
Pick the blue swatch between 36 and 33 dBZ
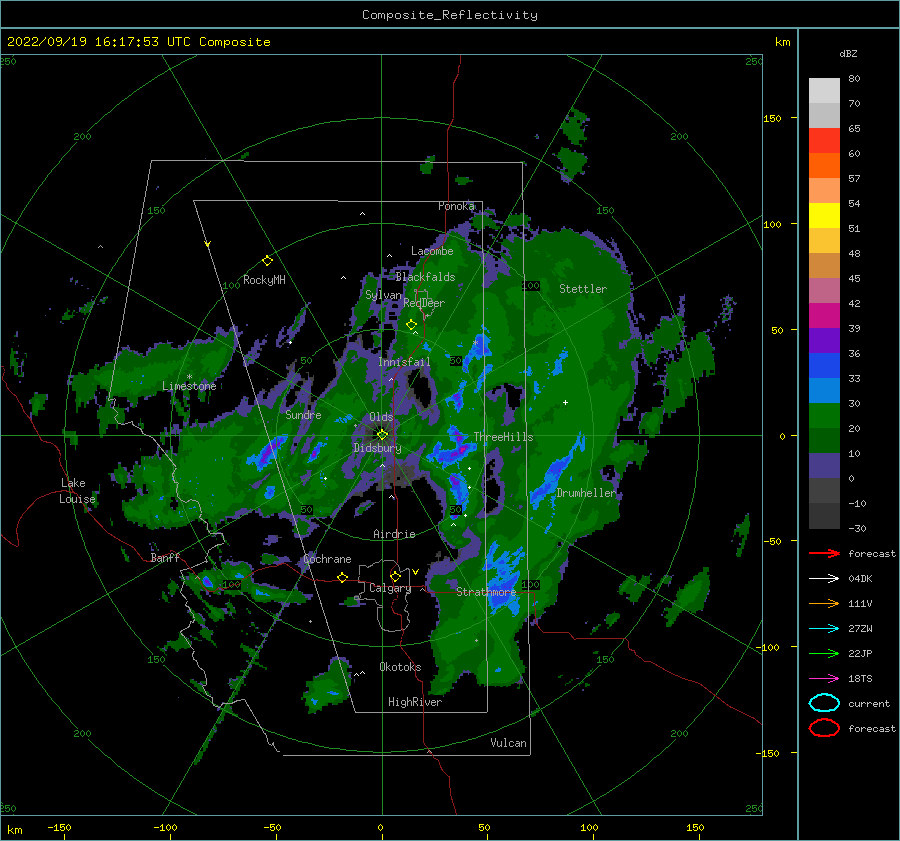[x=824, y=365]
